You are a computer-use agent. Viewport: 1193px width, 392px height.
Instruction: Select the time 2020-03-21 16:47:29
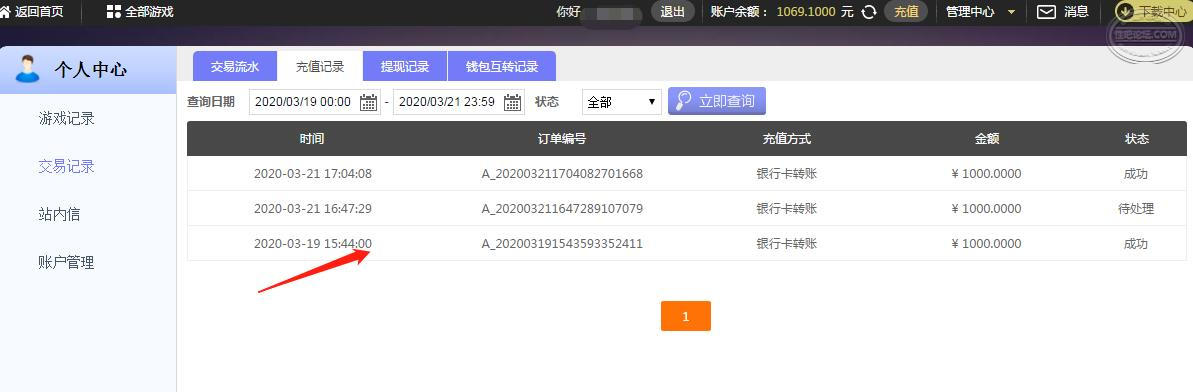coord(313,209)
